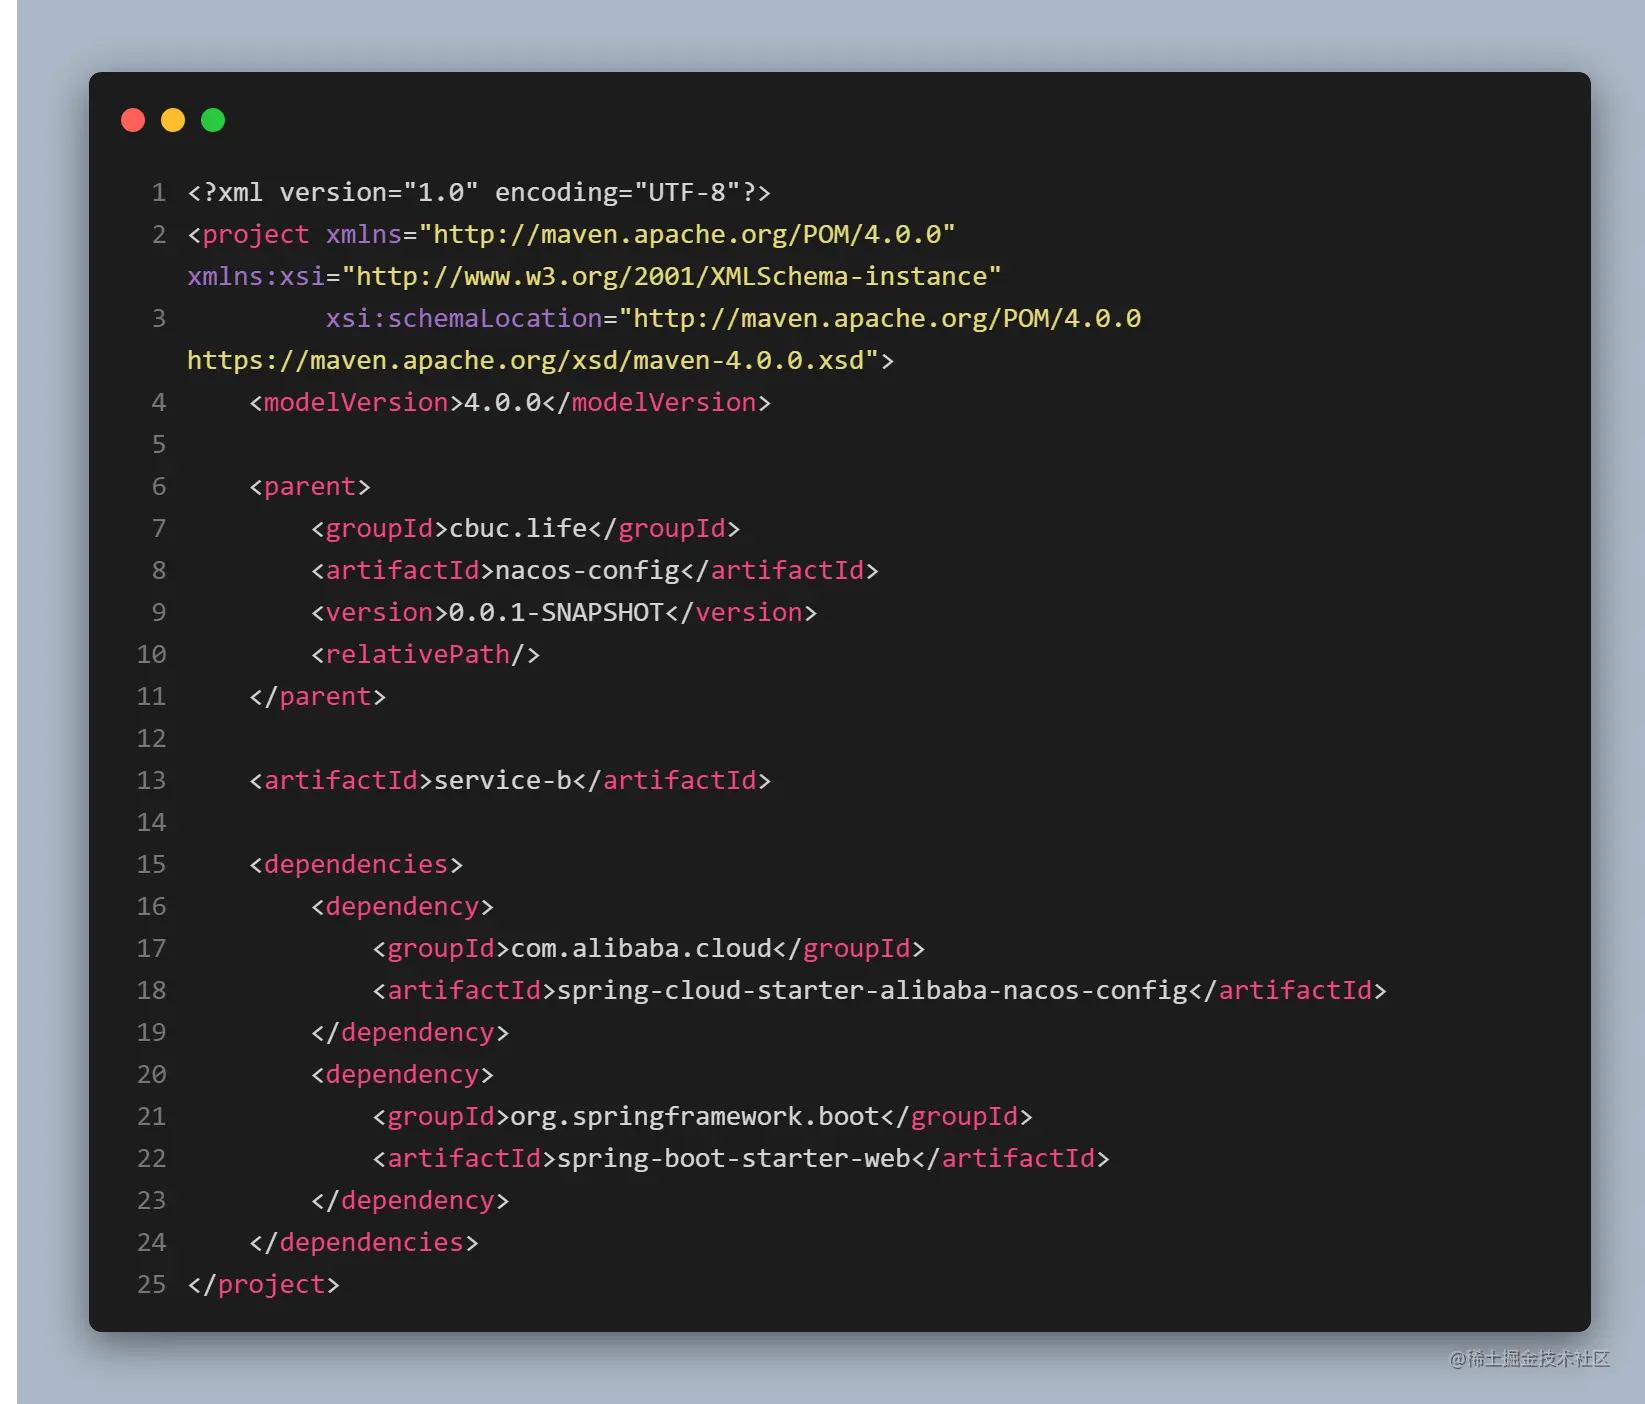Click line number 1 in gutter
Viewport: 1645px width, 1404px height.
pos(159,193)
